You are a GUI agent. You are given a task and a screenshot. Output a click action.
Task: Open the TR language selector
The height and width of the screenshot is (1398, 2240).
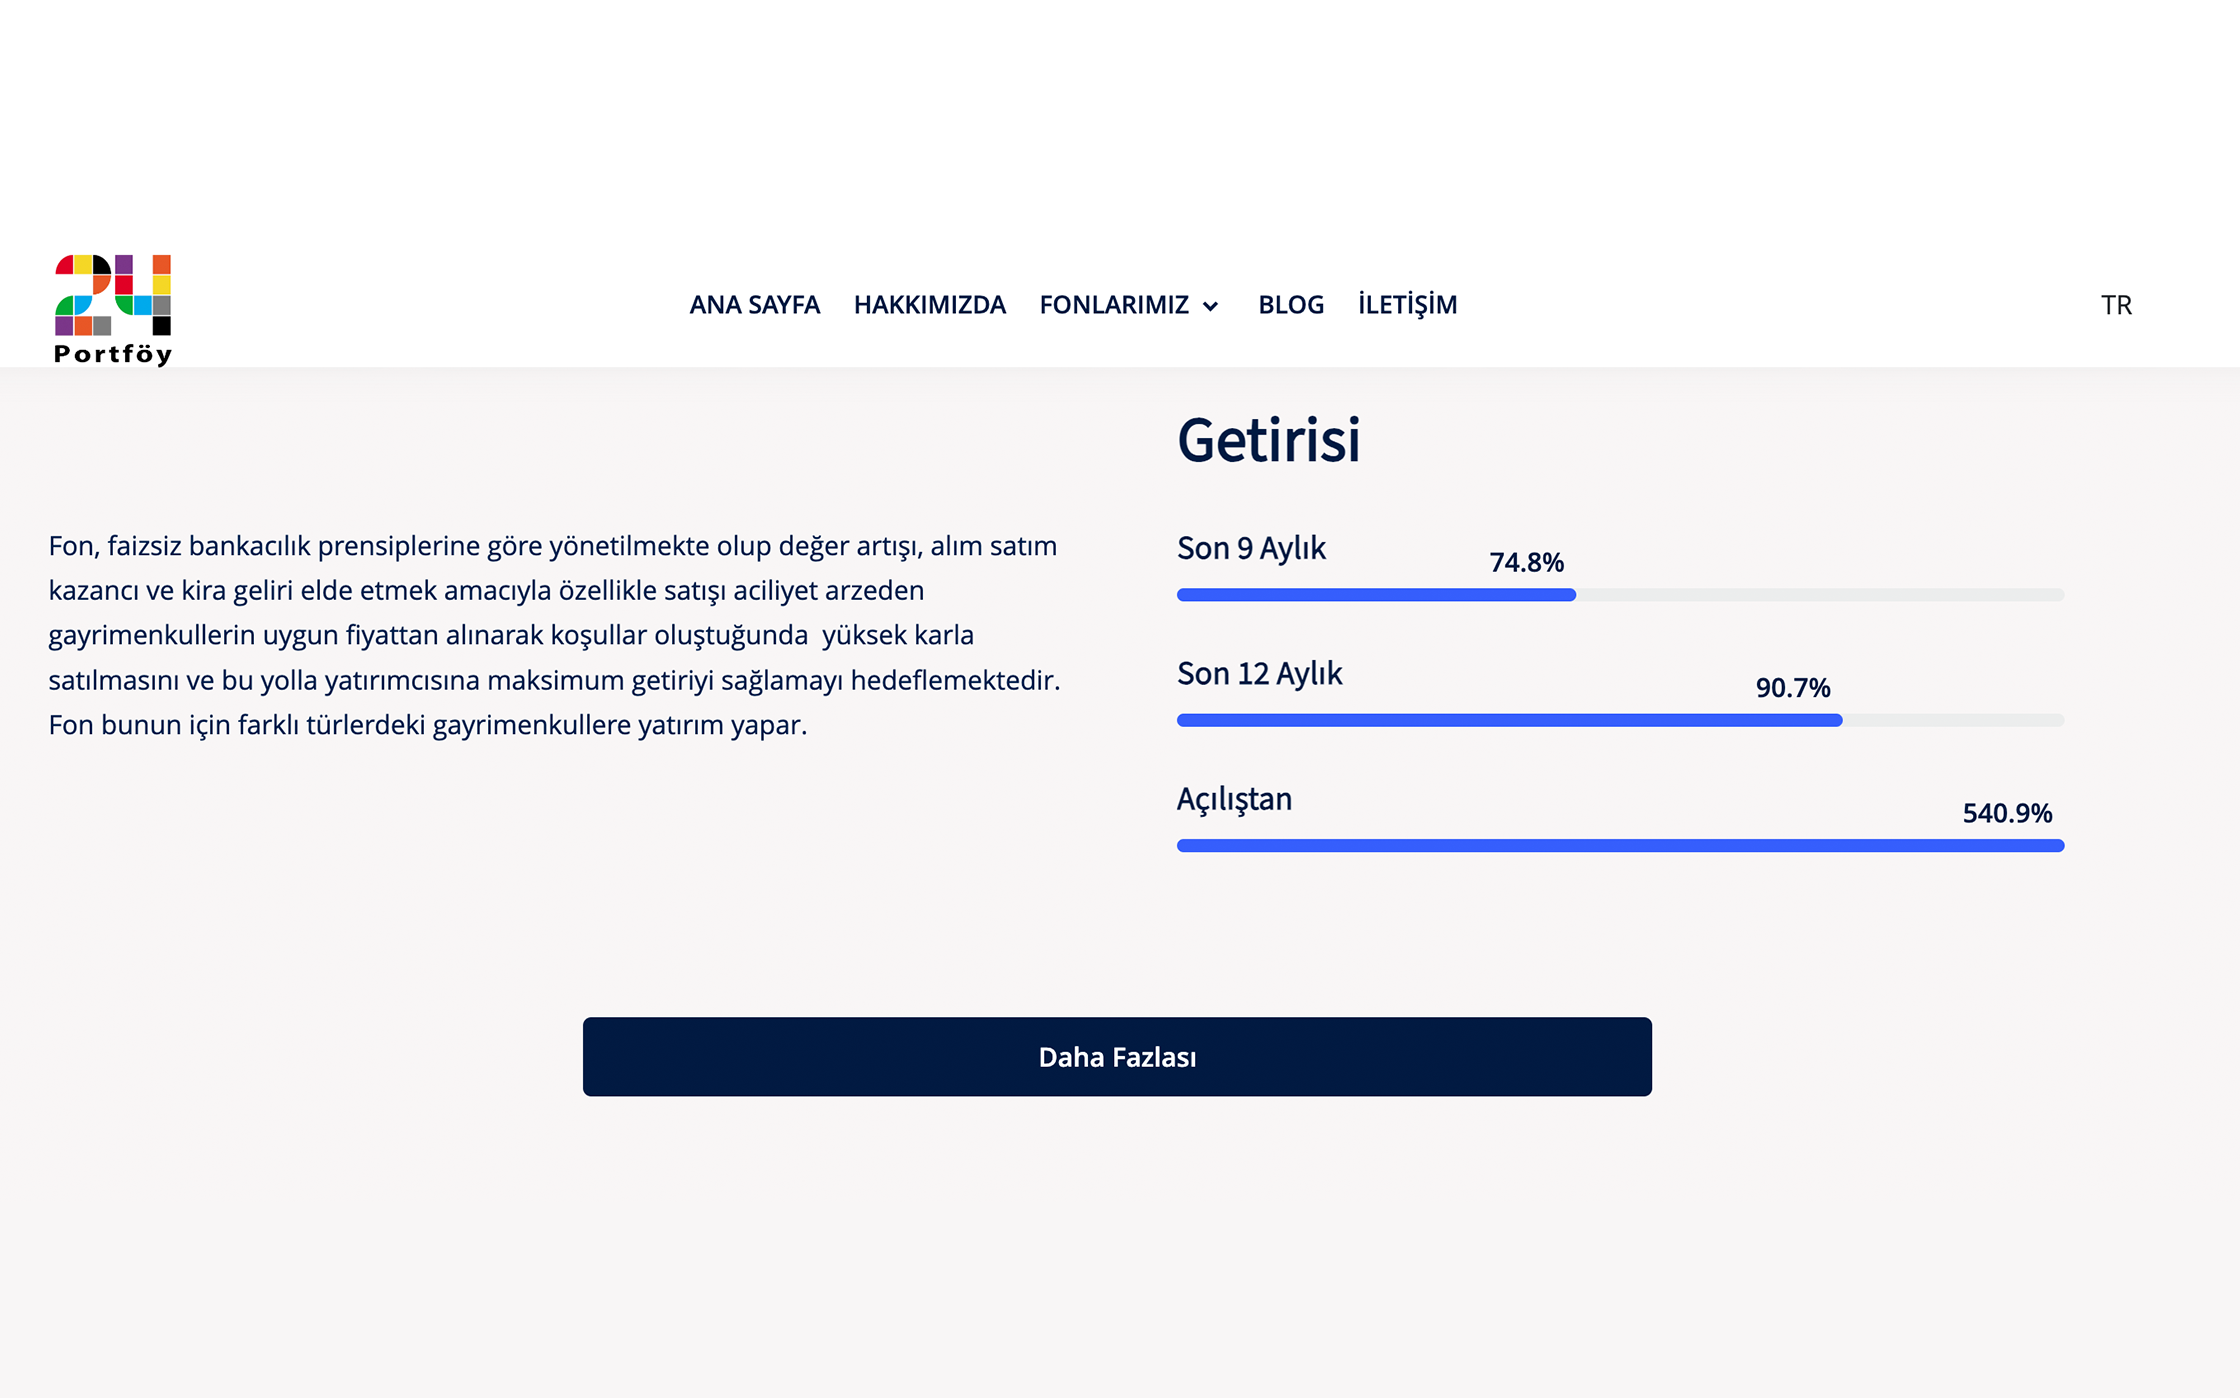click(2116, 305)
